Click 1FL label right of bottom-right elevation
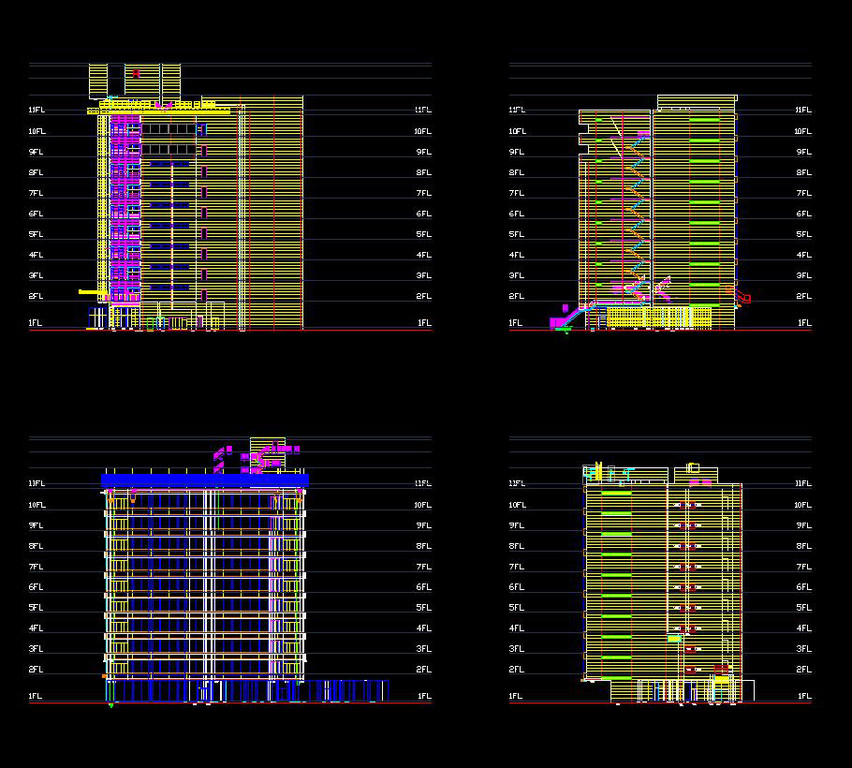 point(805,696)
